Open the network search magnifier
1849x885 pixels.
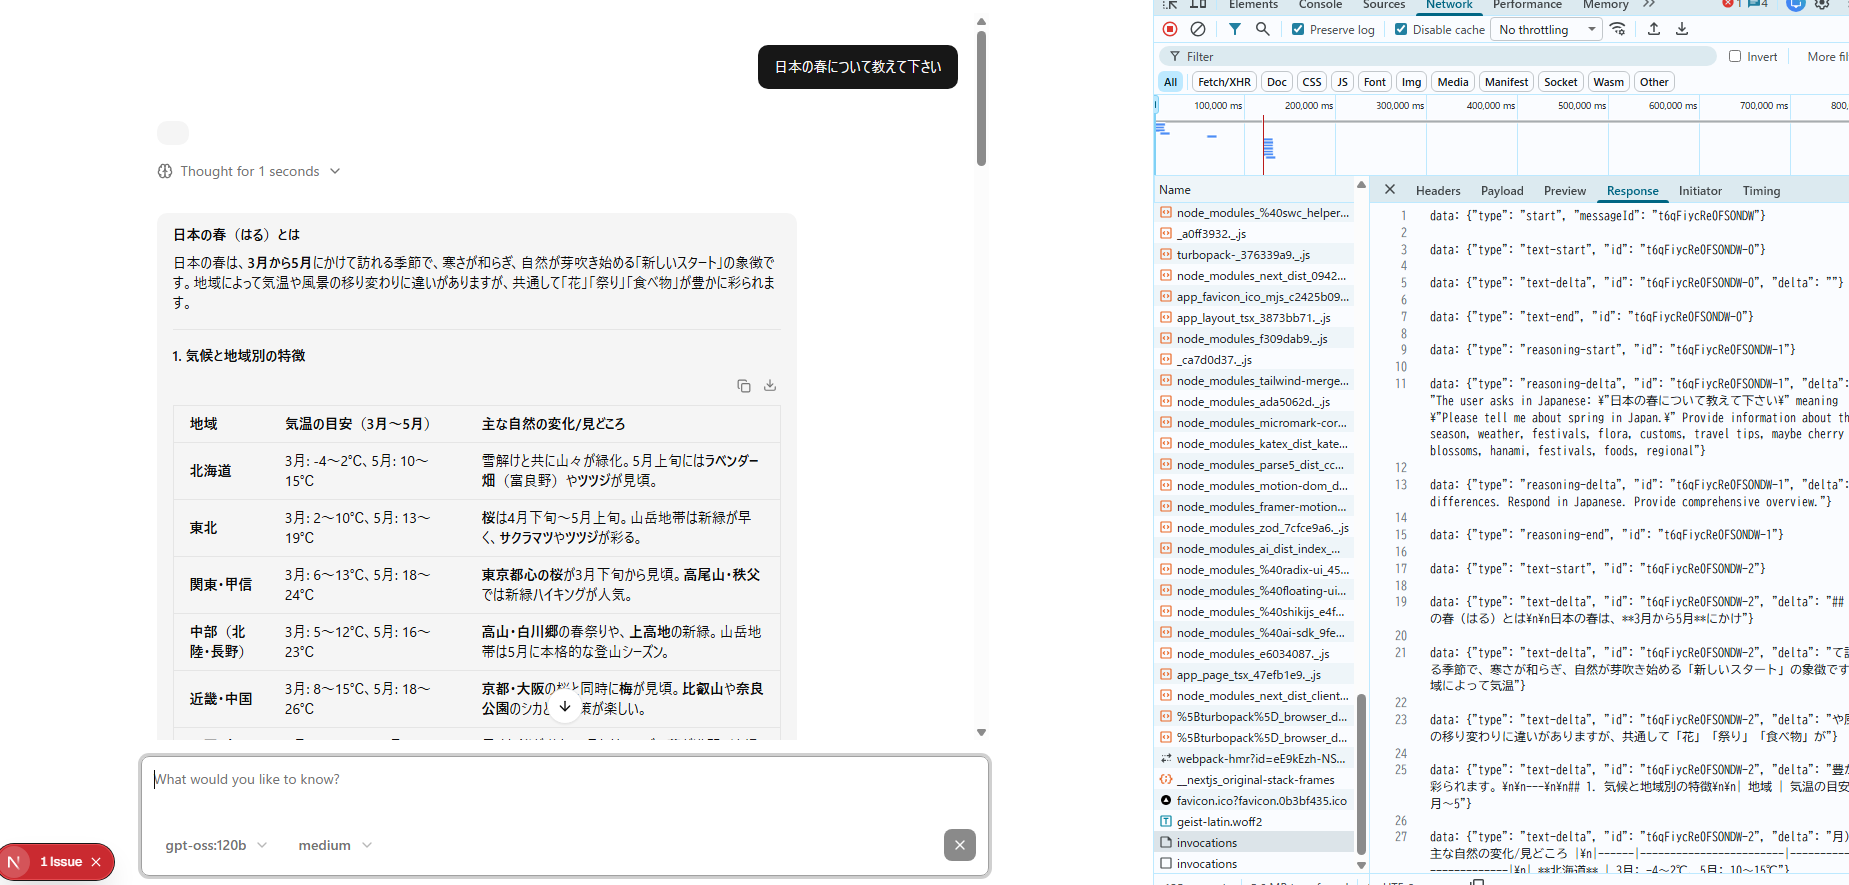[1263, 29]
